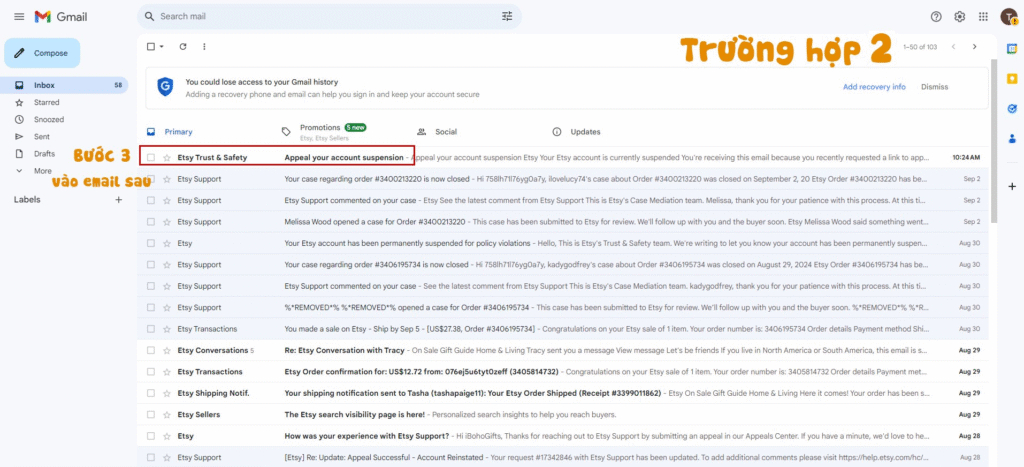Refresh the inbox with the reload icon

183,47
